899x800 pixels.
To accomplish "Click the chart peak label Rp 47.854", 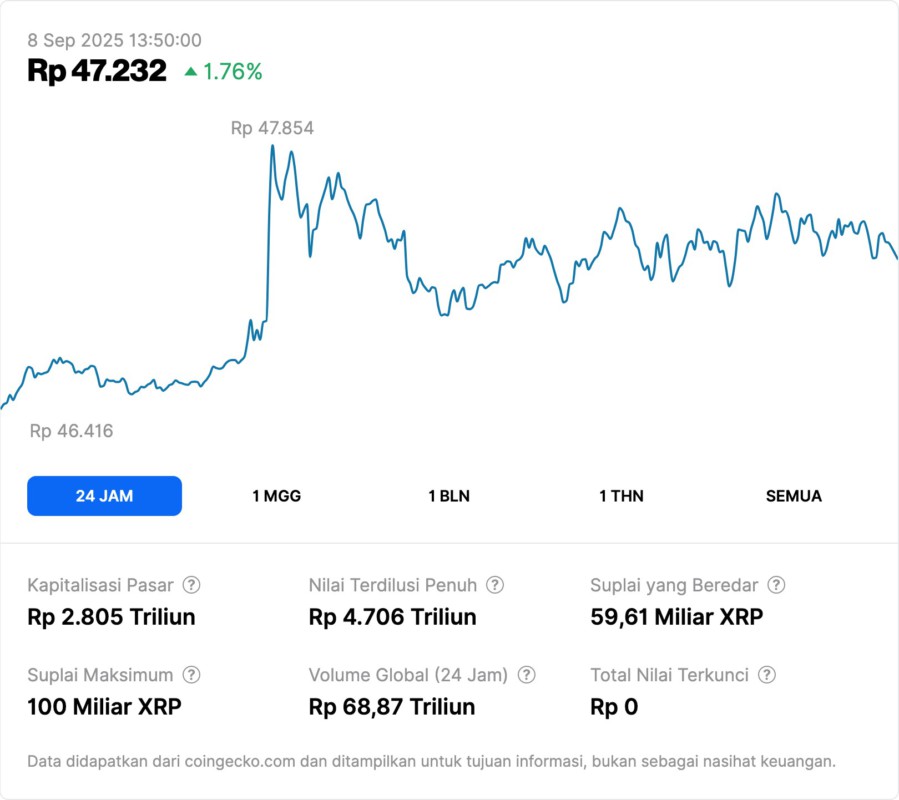I will (273, 128).
